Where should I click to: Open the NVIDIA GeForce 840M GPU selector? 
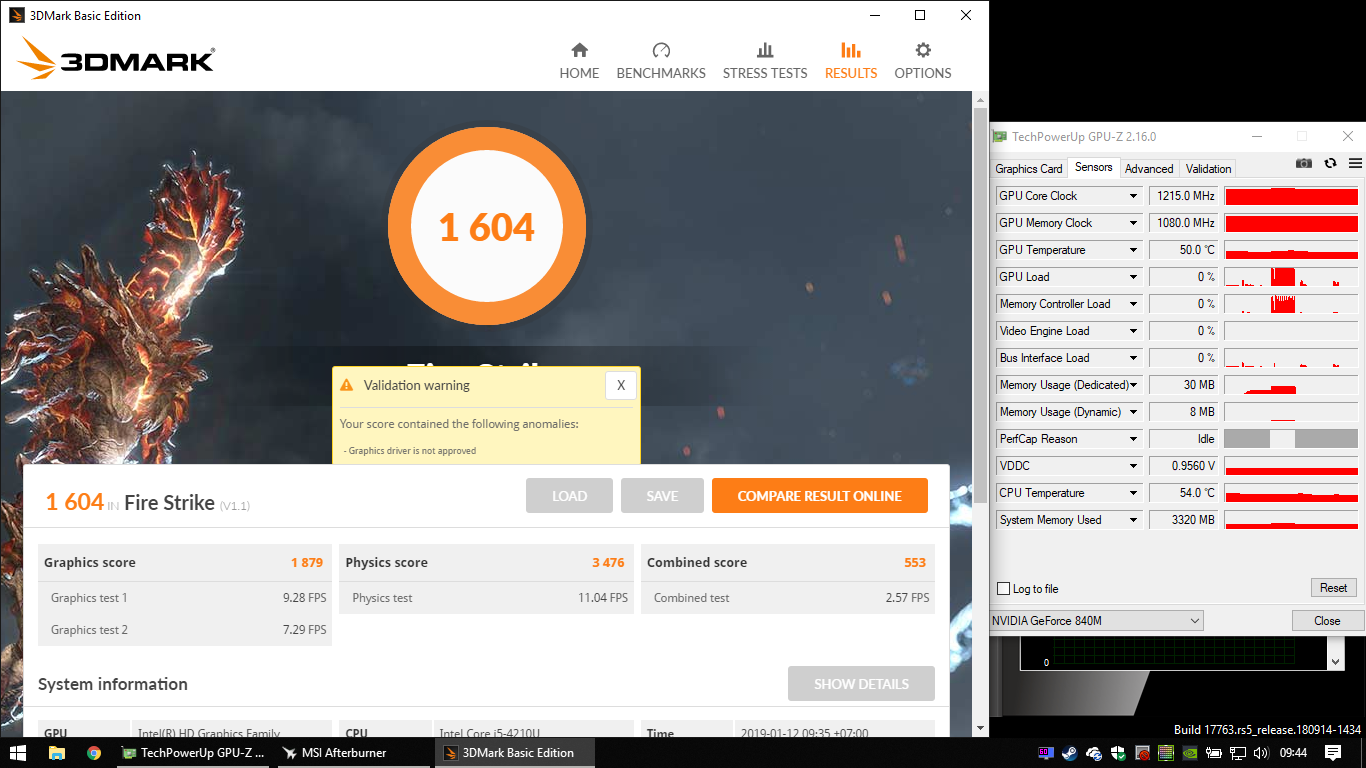tap(1096, 621)
